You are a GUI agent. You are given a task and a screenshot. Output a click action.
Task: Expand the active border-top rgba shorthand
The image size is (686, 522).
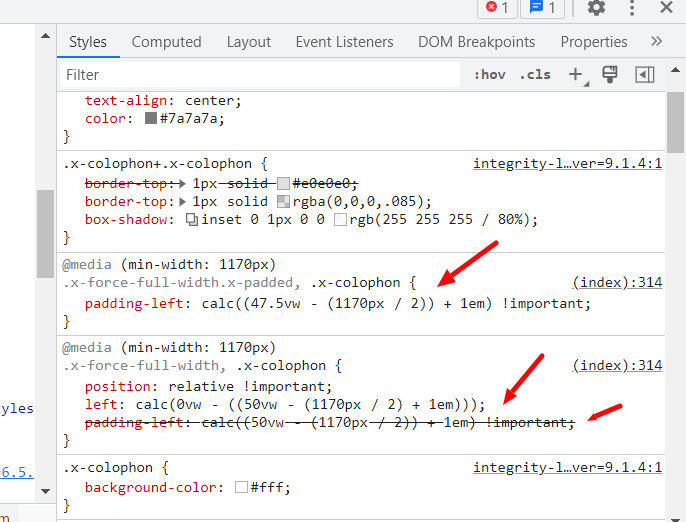182,201
